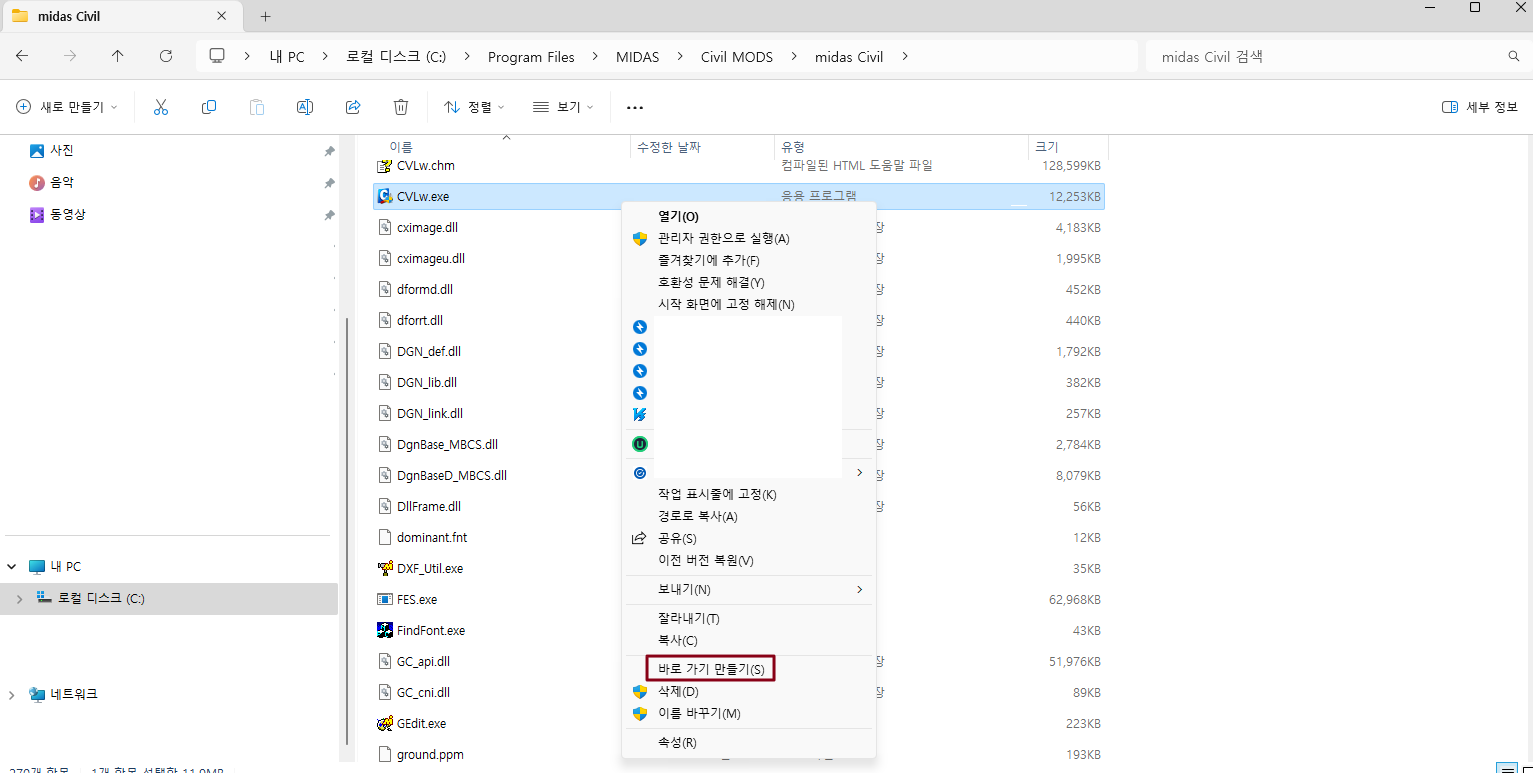This screenshot has width=1533, height=773.
Task: Click the FES.exe file icon
Action: click(385, 599)
